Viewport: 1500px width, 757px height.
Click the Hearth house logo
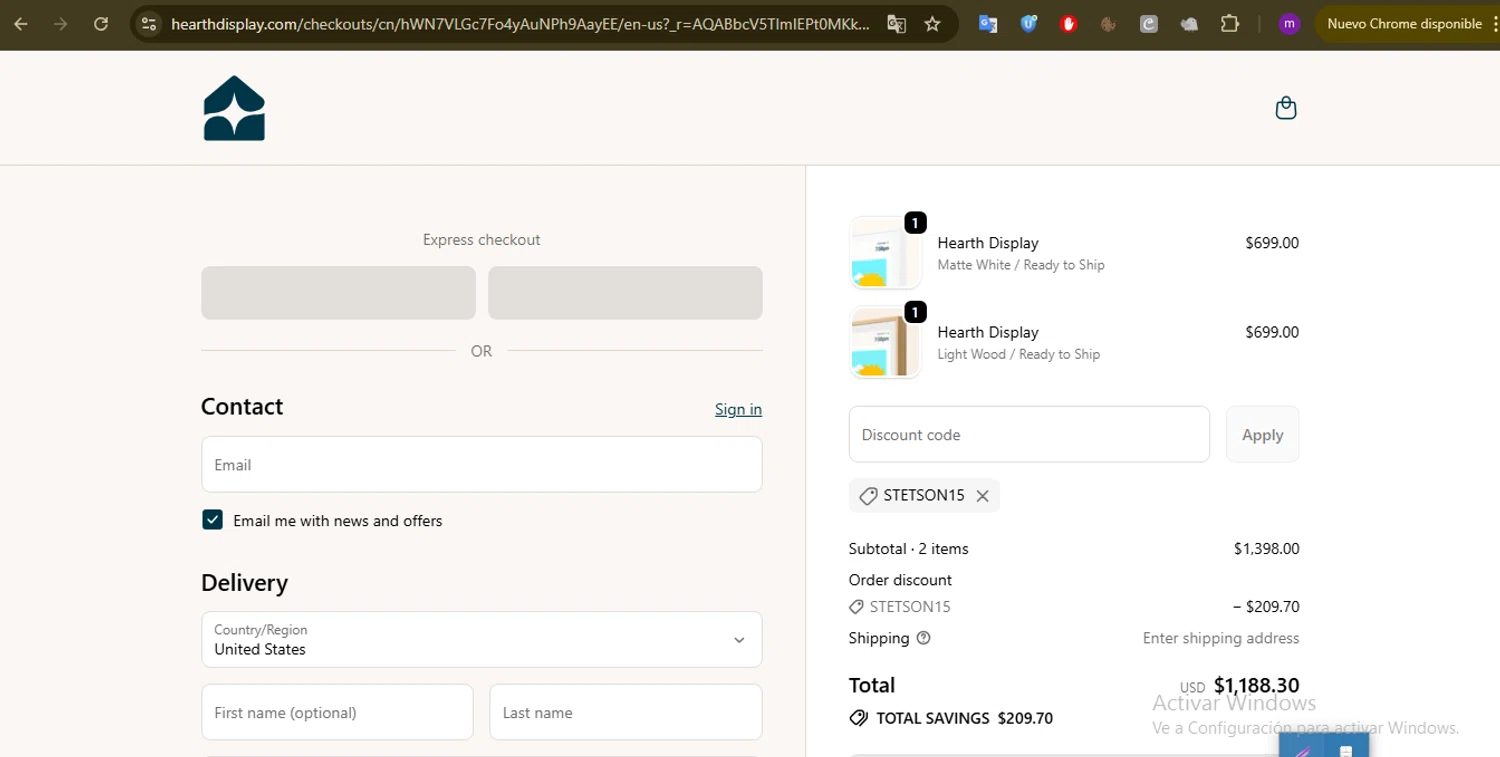(234, 108)
